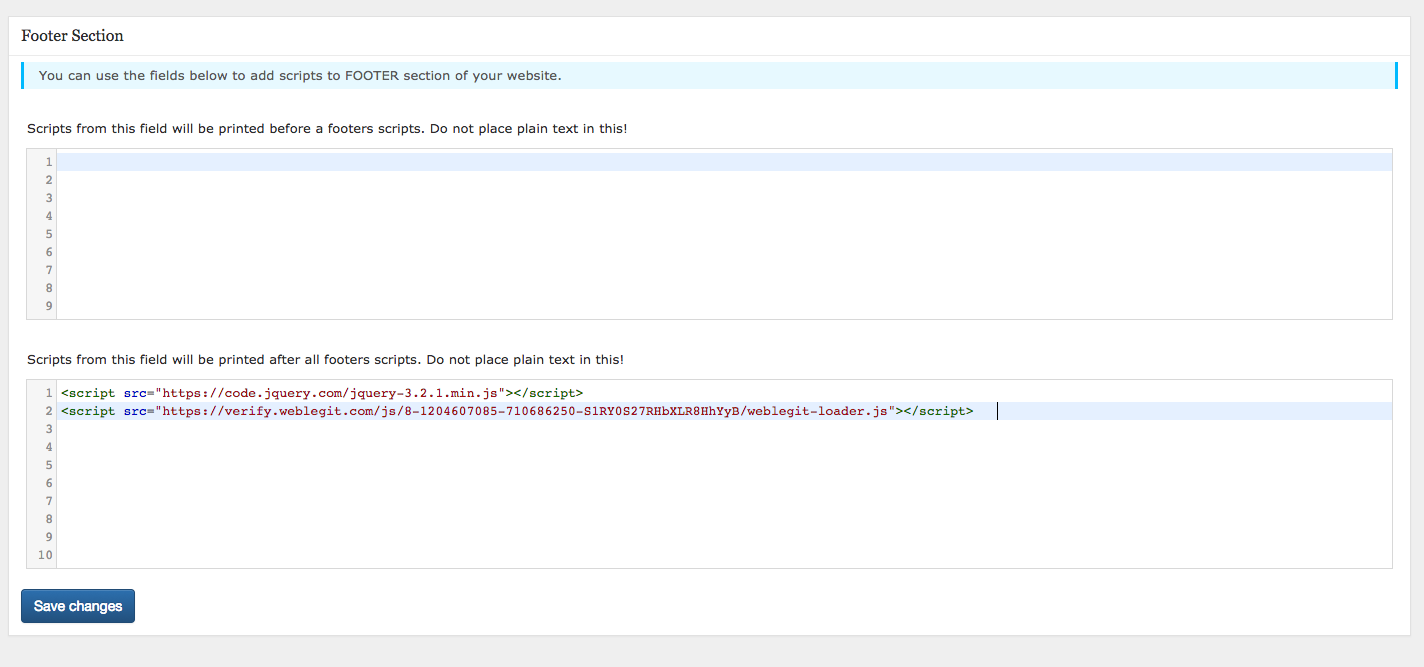The image size is (1424, 667).
Task: Click line number 9 in the first editor gutter
Action: point(48,306)
